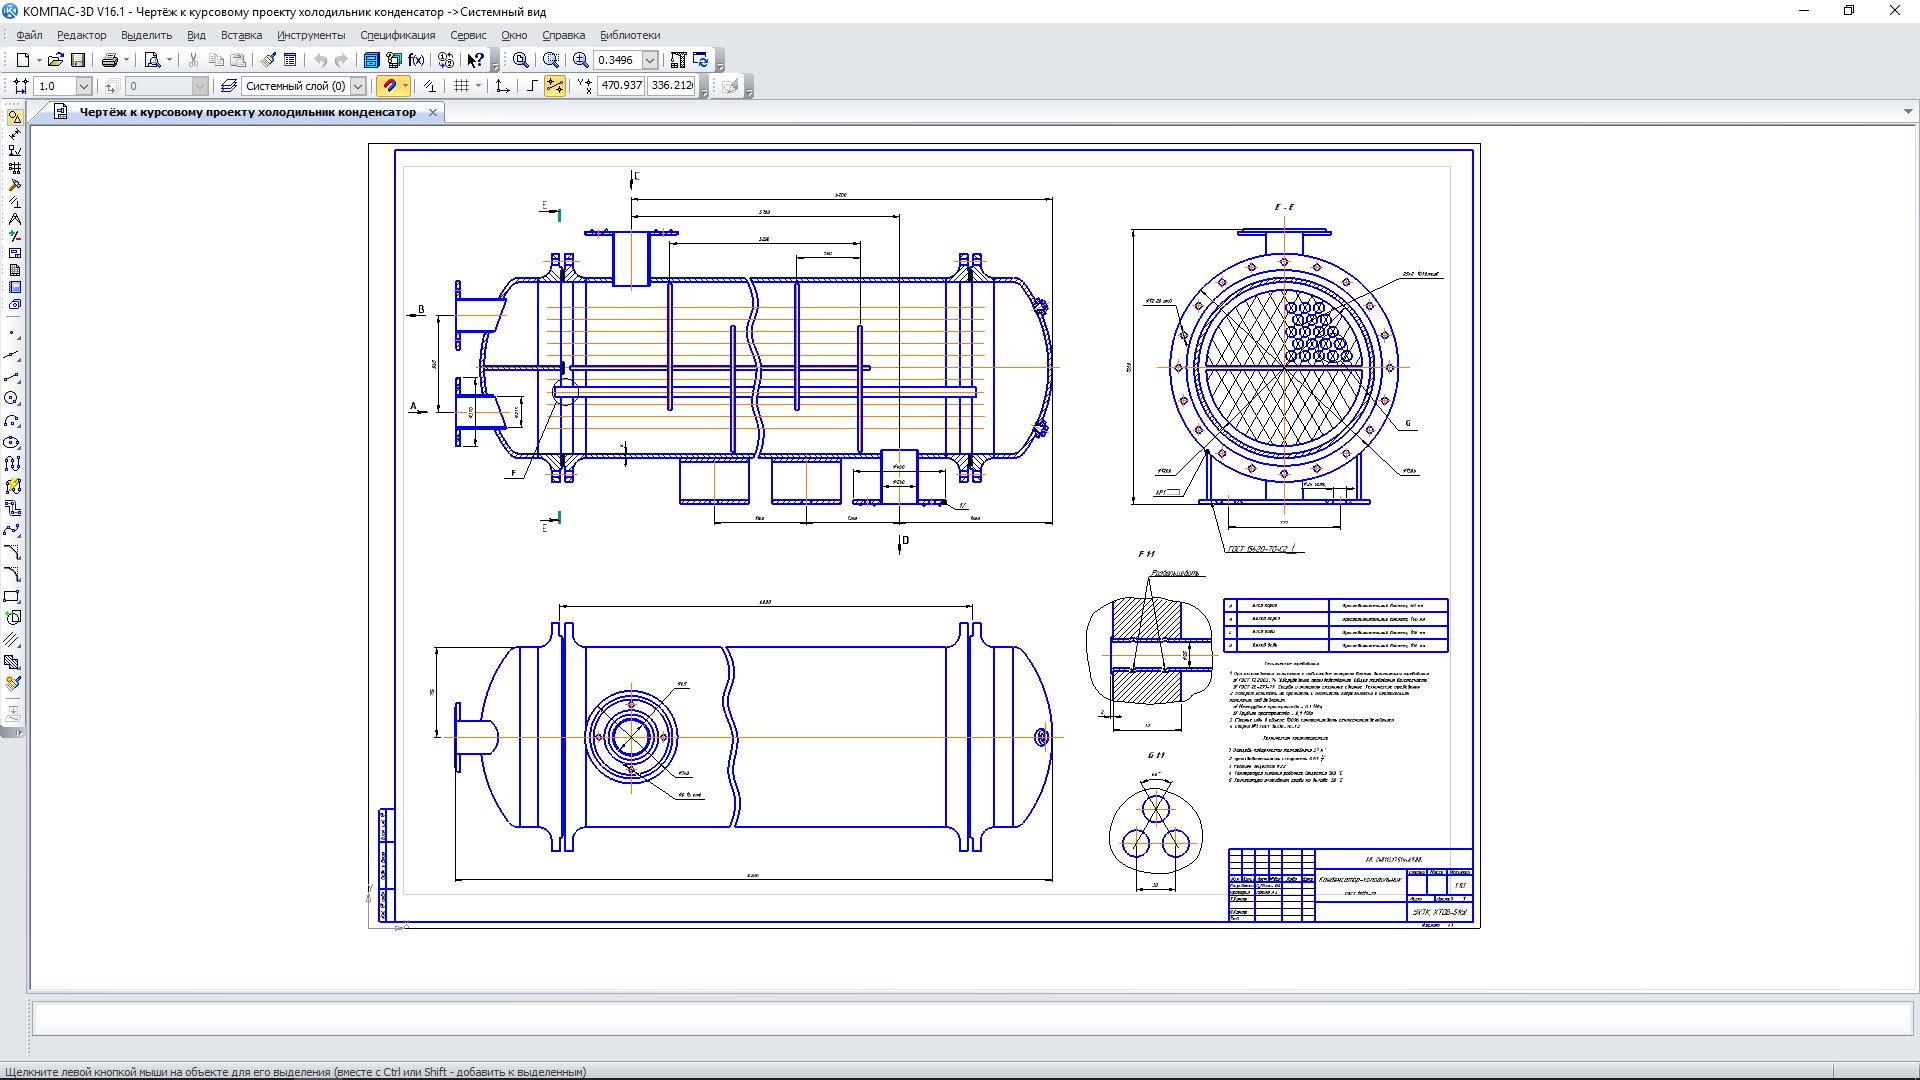This screenshot has width=1920, height=1080.
Task: Close the drawing document tab
Action: (433, 112)
